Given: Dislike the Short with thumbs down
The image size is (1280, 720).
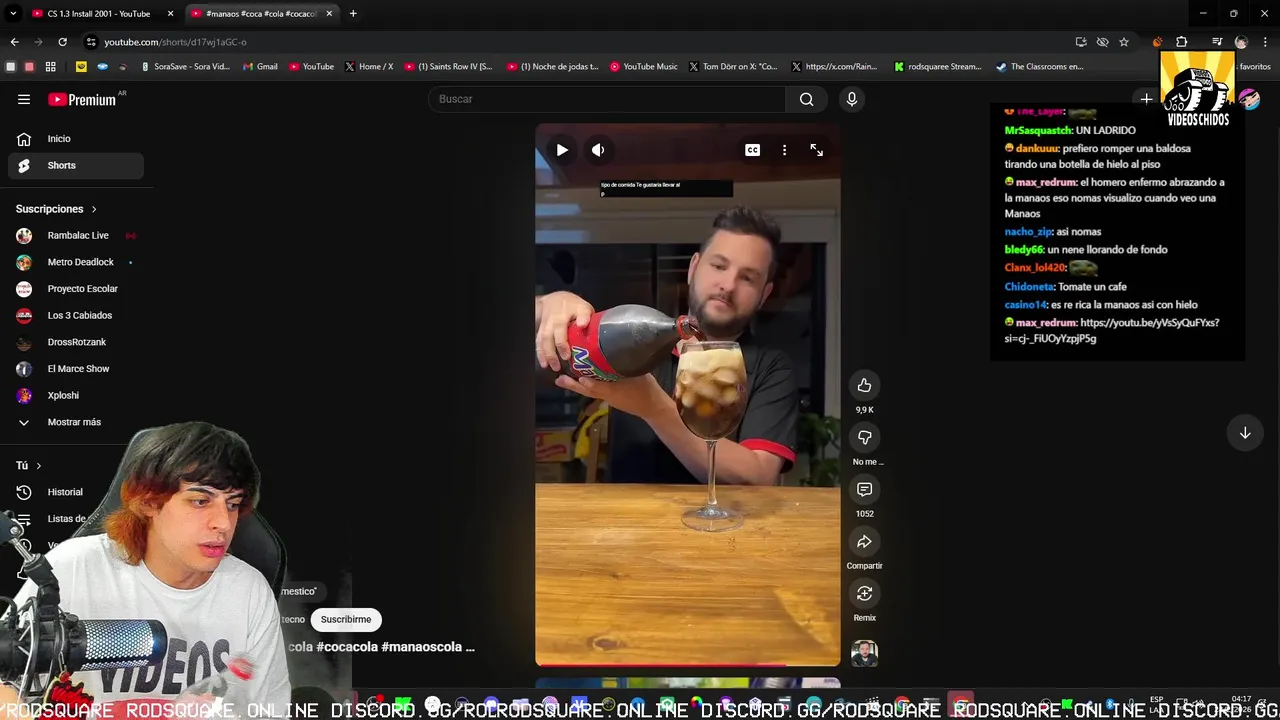Looking at the screenshot, I should click(864, 437).
